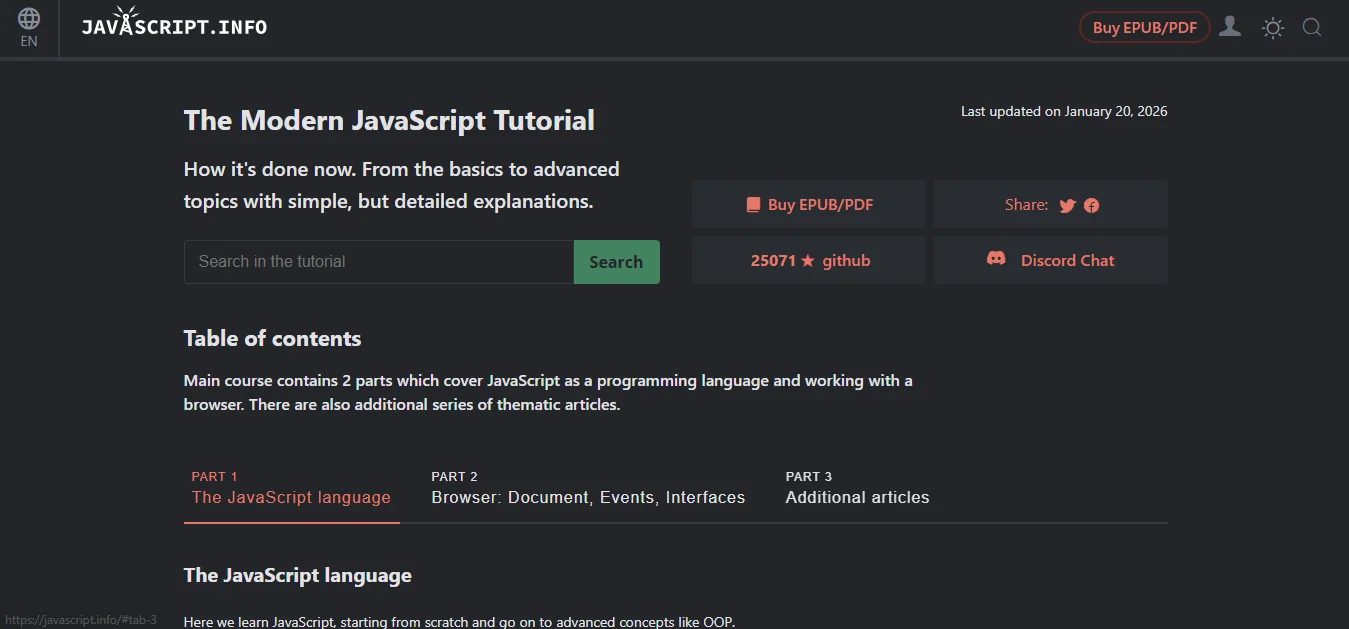Viewport: 1349px width, 629px height.
Task: Visit the github repository link
Action: click(x=845, y=260)
